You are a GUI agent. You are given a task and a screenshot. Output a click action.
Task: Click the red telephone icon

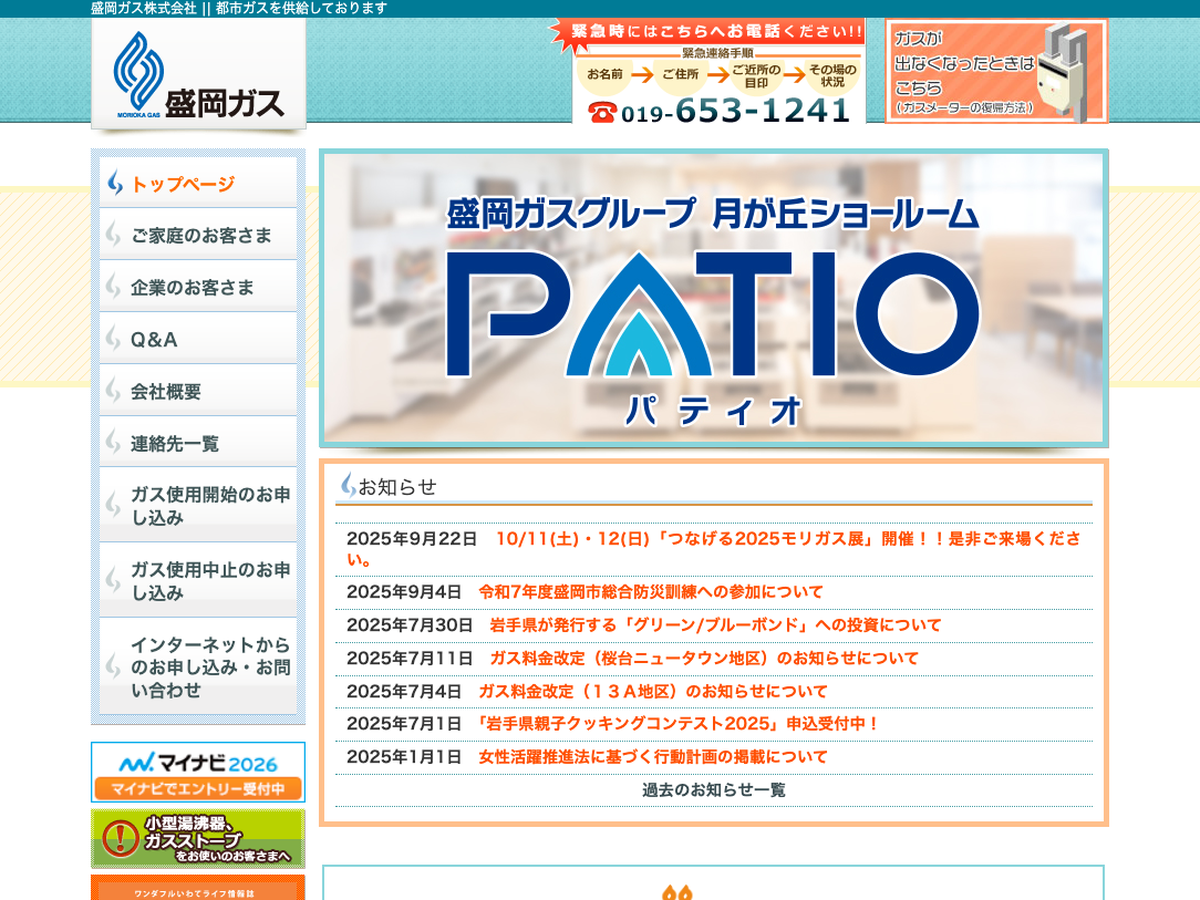coord(601,111)
